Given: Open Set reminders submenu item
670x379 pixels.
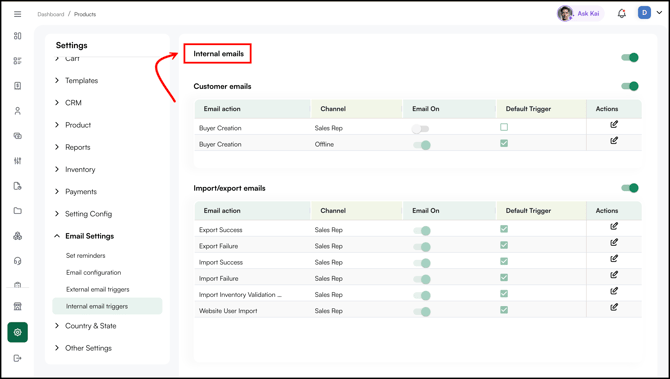Looking at the screenshot, I should tap(85, 256).
